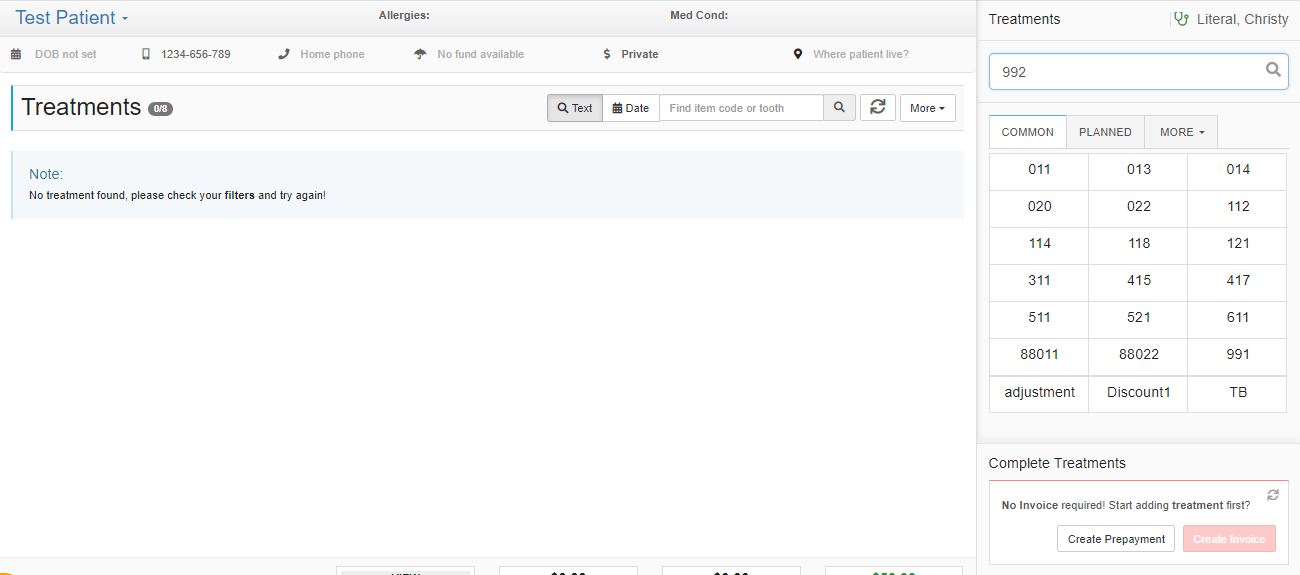Add item code 88011 from the grid
This screenshot has height=575, width=1300.
pos(1039,354)
